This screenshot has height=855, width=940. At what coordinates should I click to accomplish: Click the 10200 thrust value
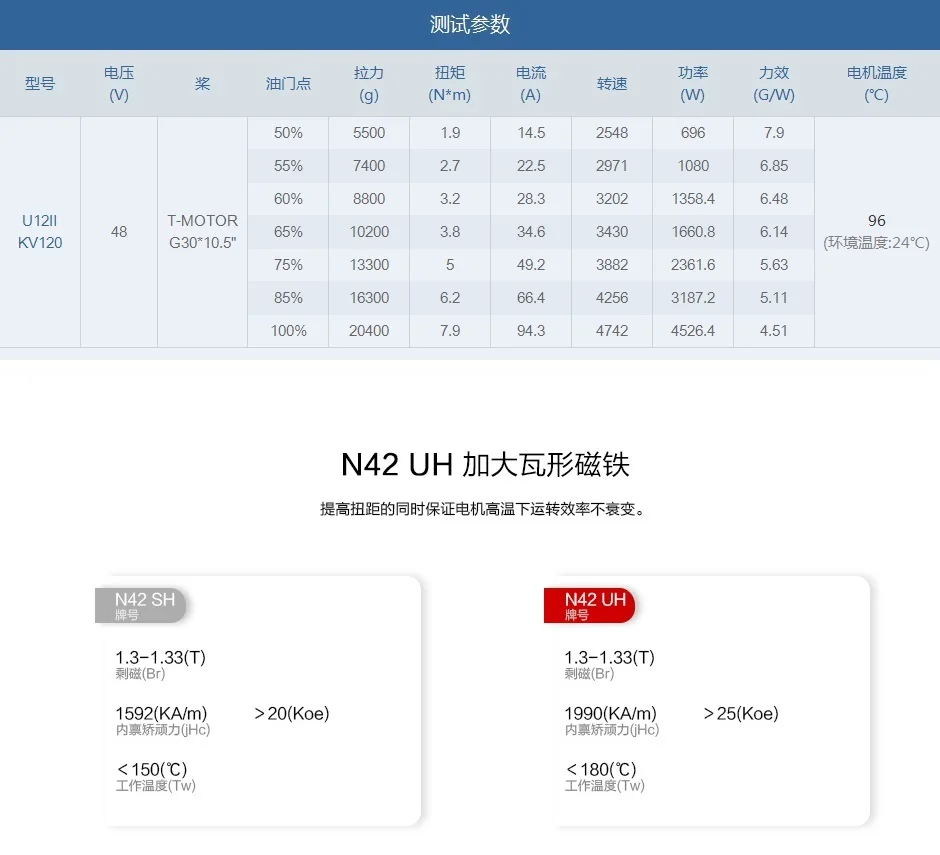[369, 231]
